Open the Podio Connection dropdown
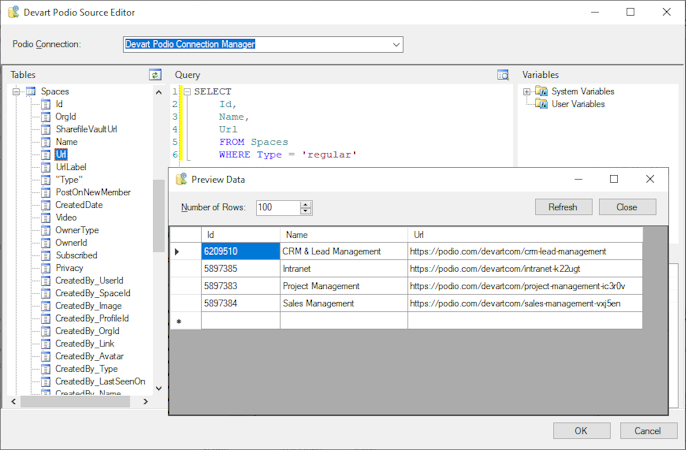Image resolution: width=686 pixels, height=450 pixels. point(396,45)
